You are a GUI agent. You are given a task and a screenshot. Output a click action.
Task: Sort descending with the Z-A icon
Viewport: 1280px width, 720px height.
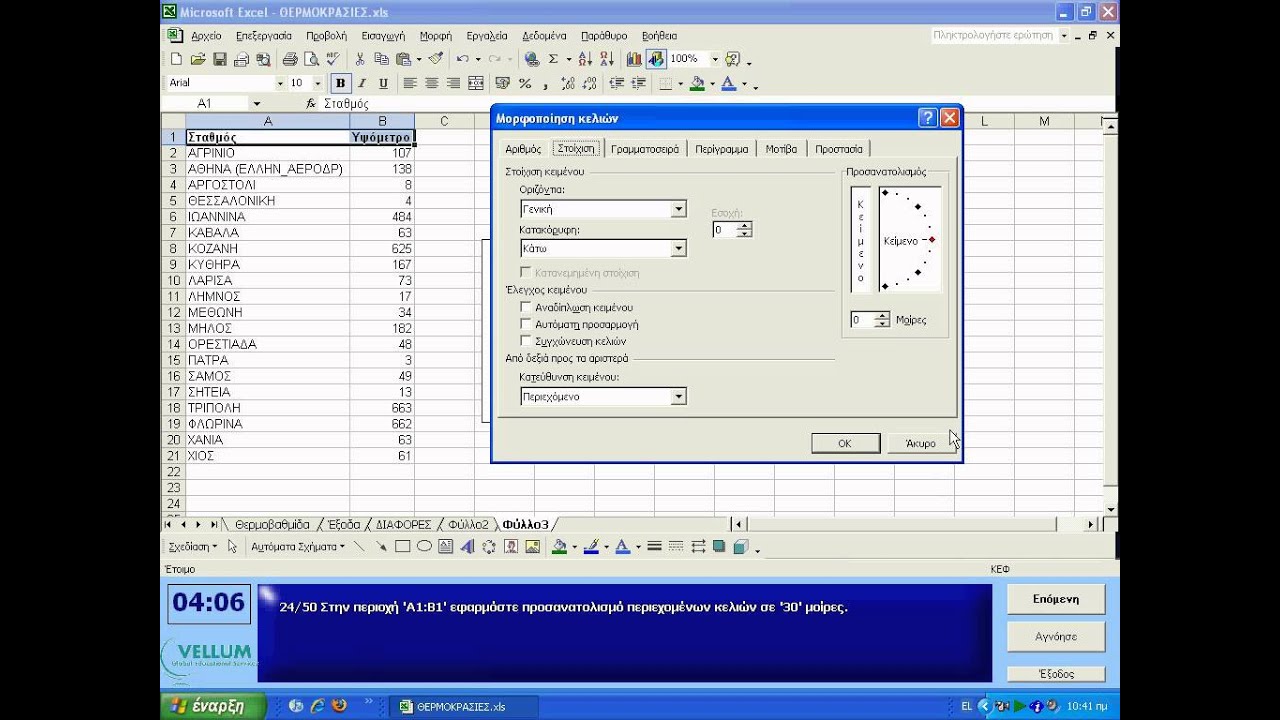click(607, 59)
